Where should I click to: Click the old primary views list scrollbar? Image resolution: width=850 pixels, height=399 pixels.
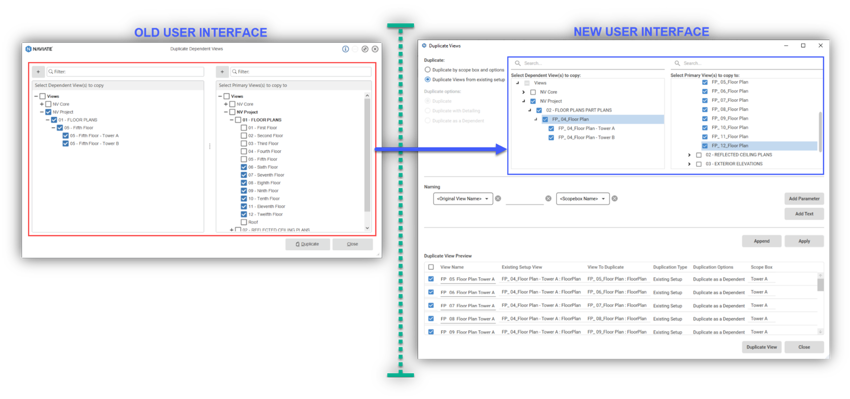368,154
